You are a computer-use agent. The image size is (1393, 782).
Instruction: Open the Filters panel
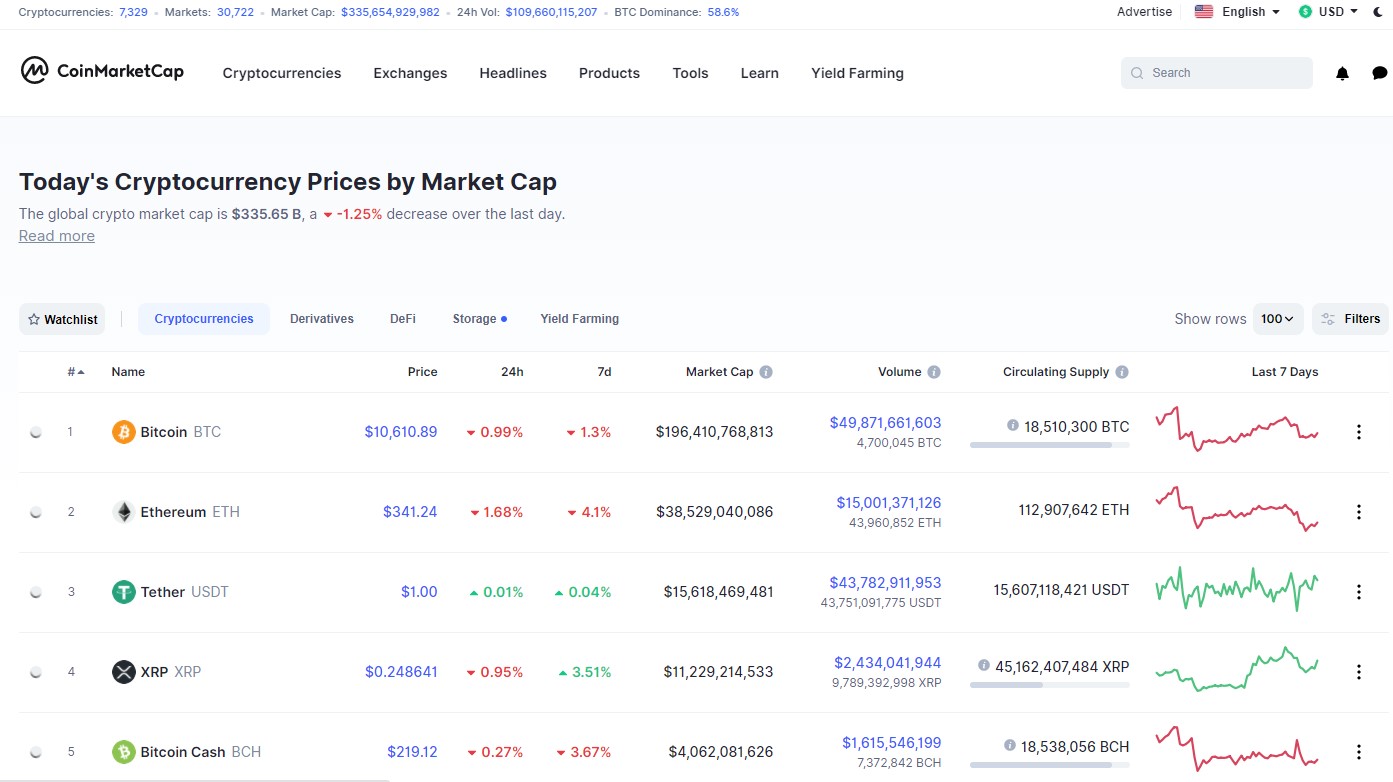point(1350,319)
